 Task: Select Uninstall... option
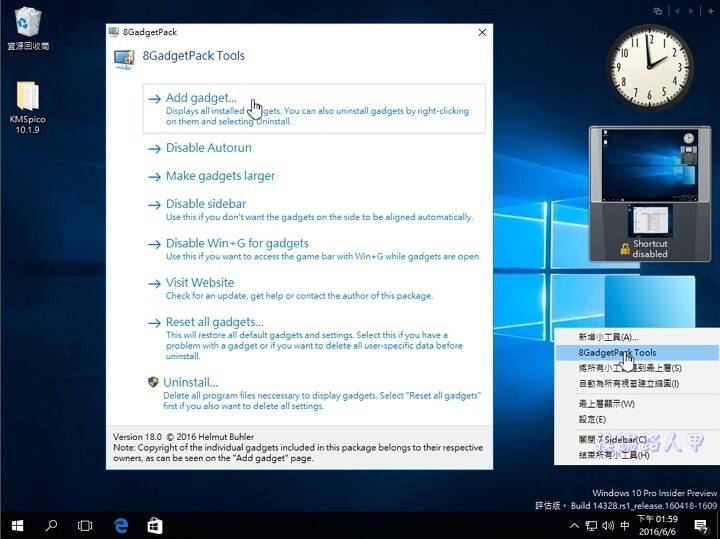(314, 393)
